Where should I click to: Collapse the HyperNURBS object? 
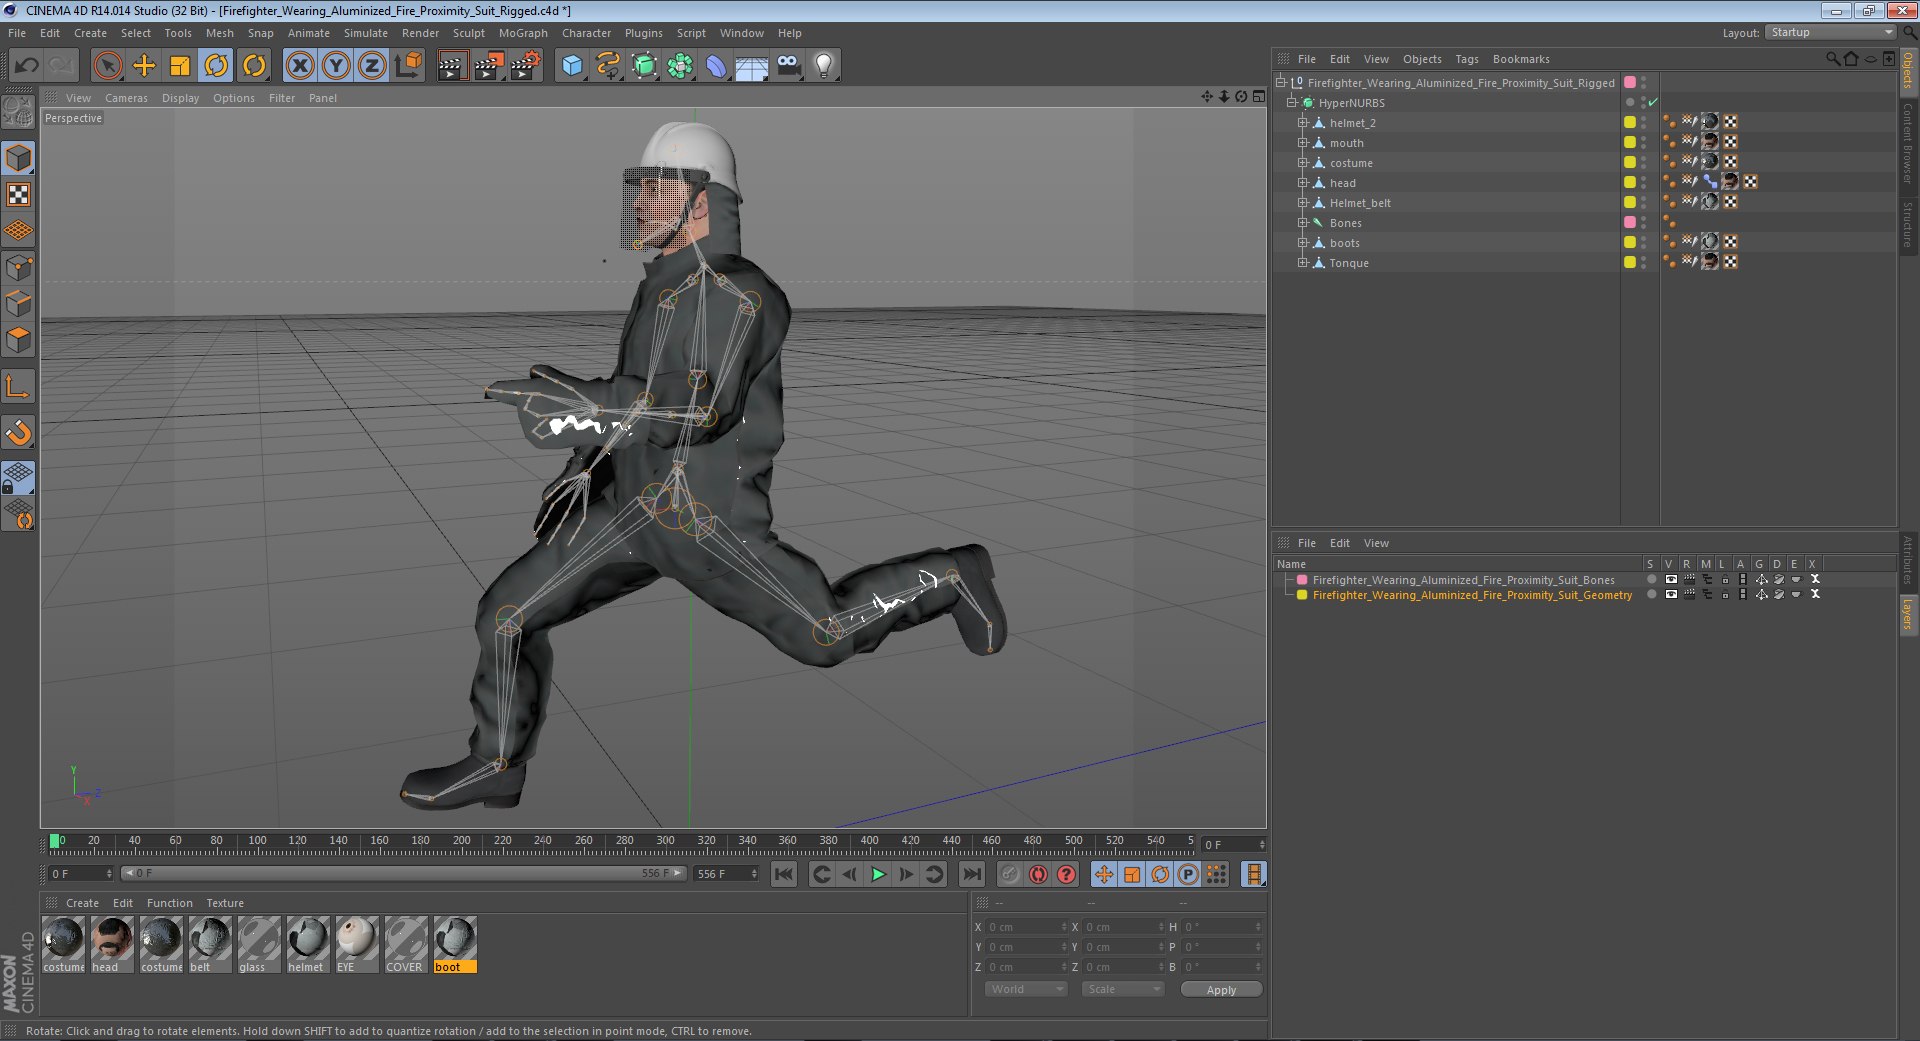point(1292,103)
